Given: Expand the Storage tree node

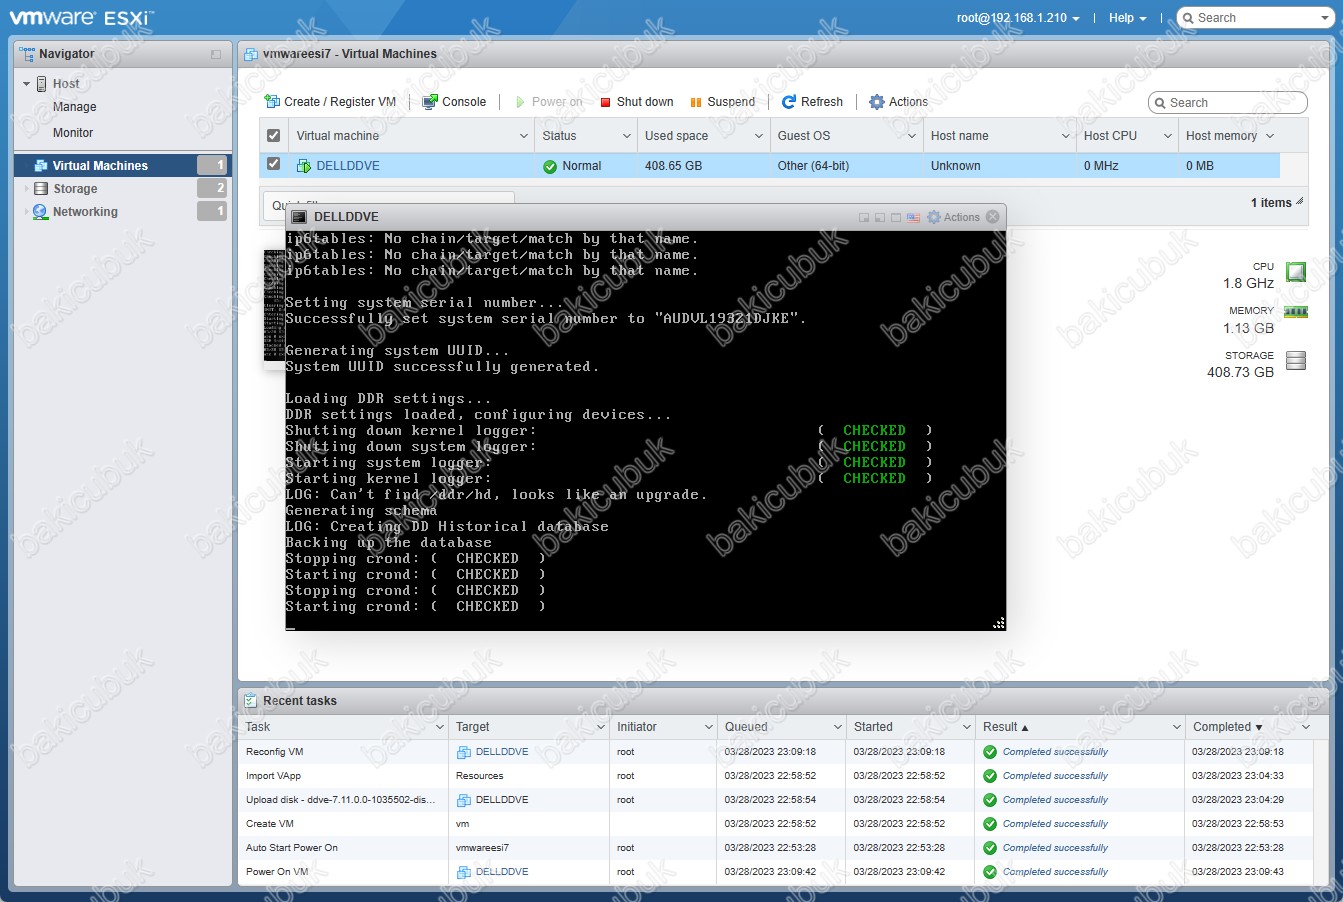Looking at the screenshot, I should point(26,188).
